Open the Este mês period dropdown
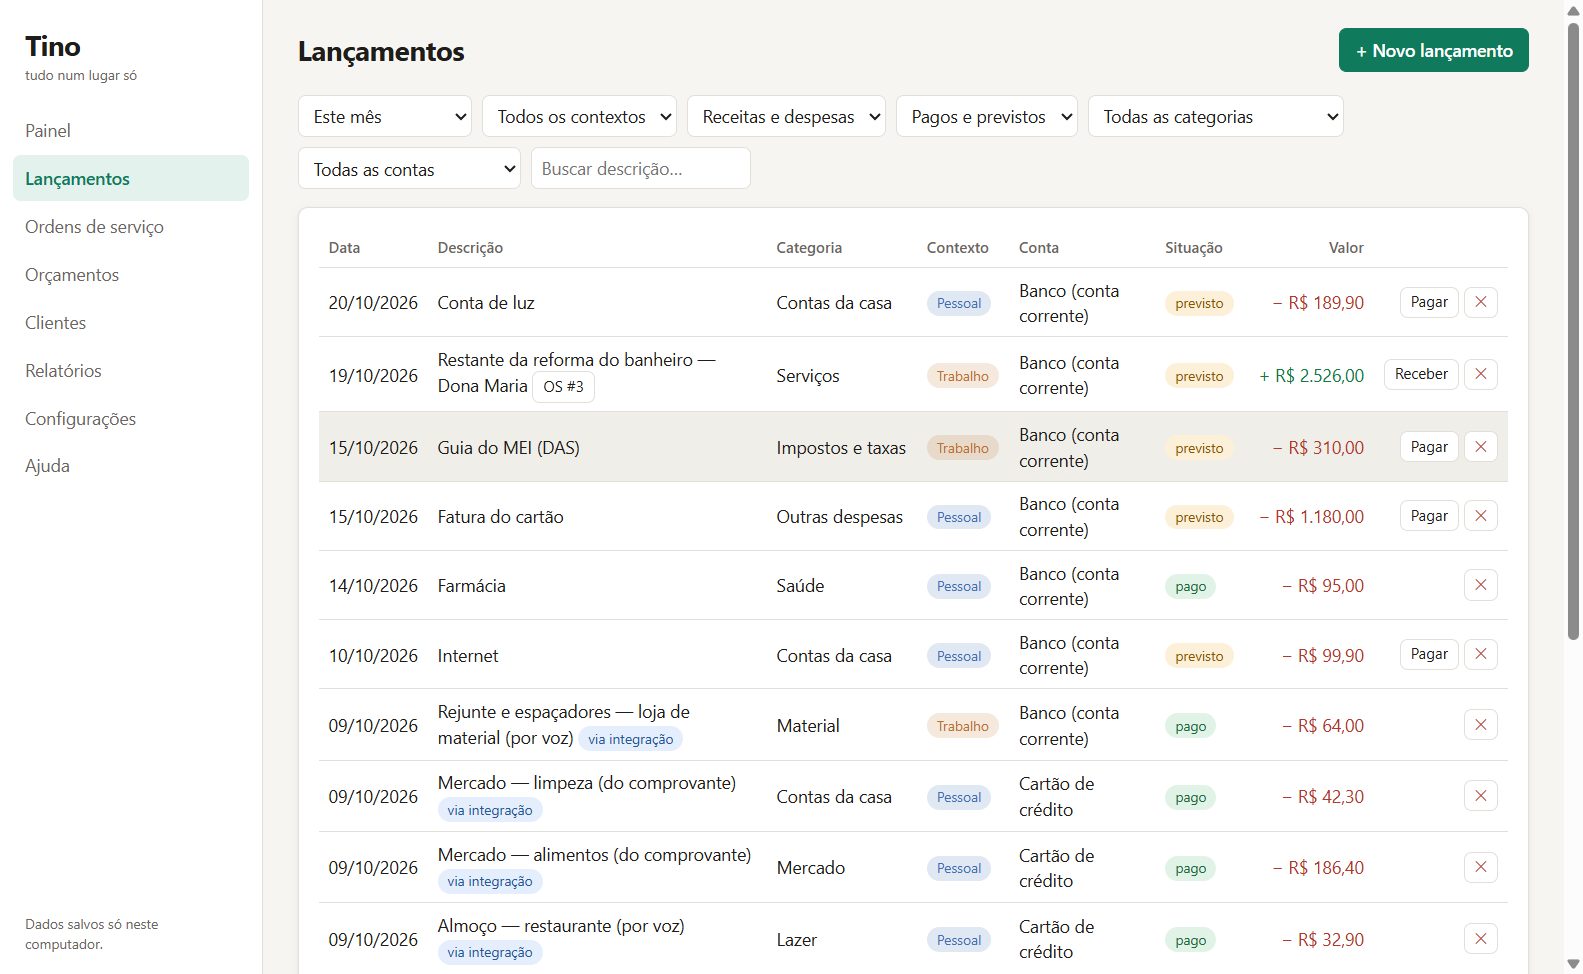The image size is (1583, 974). 385,116
